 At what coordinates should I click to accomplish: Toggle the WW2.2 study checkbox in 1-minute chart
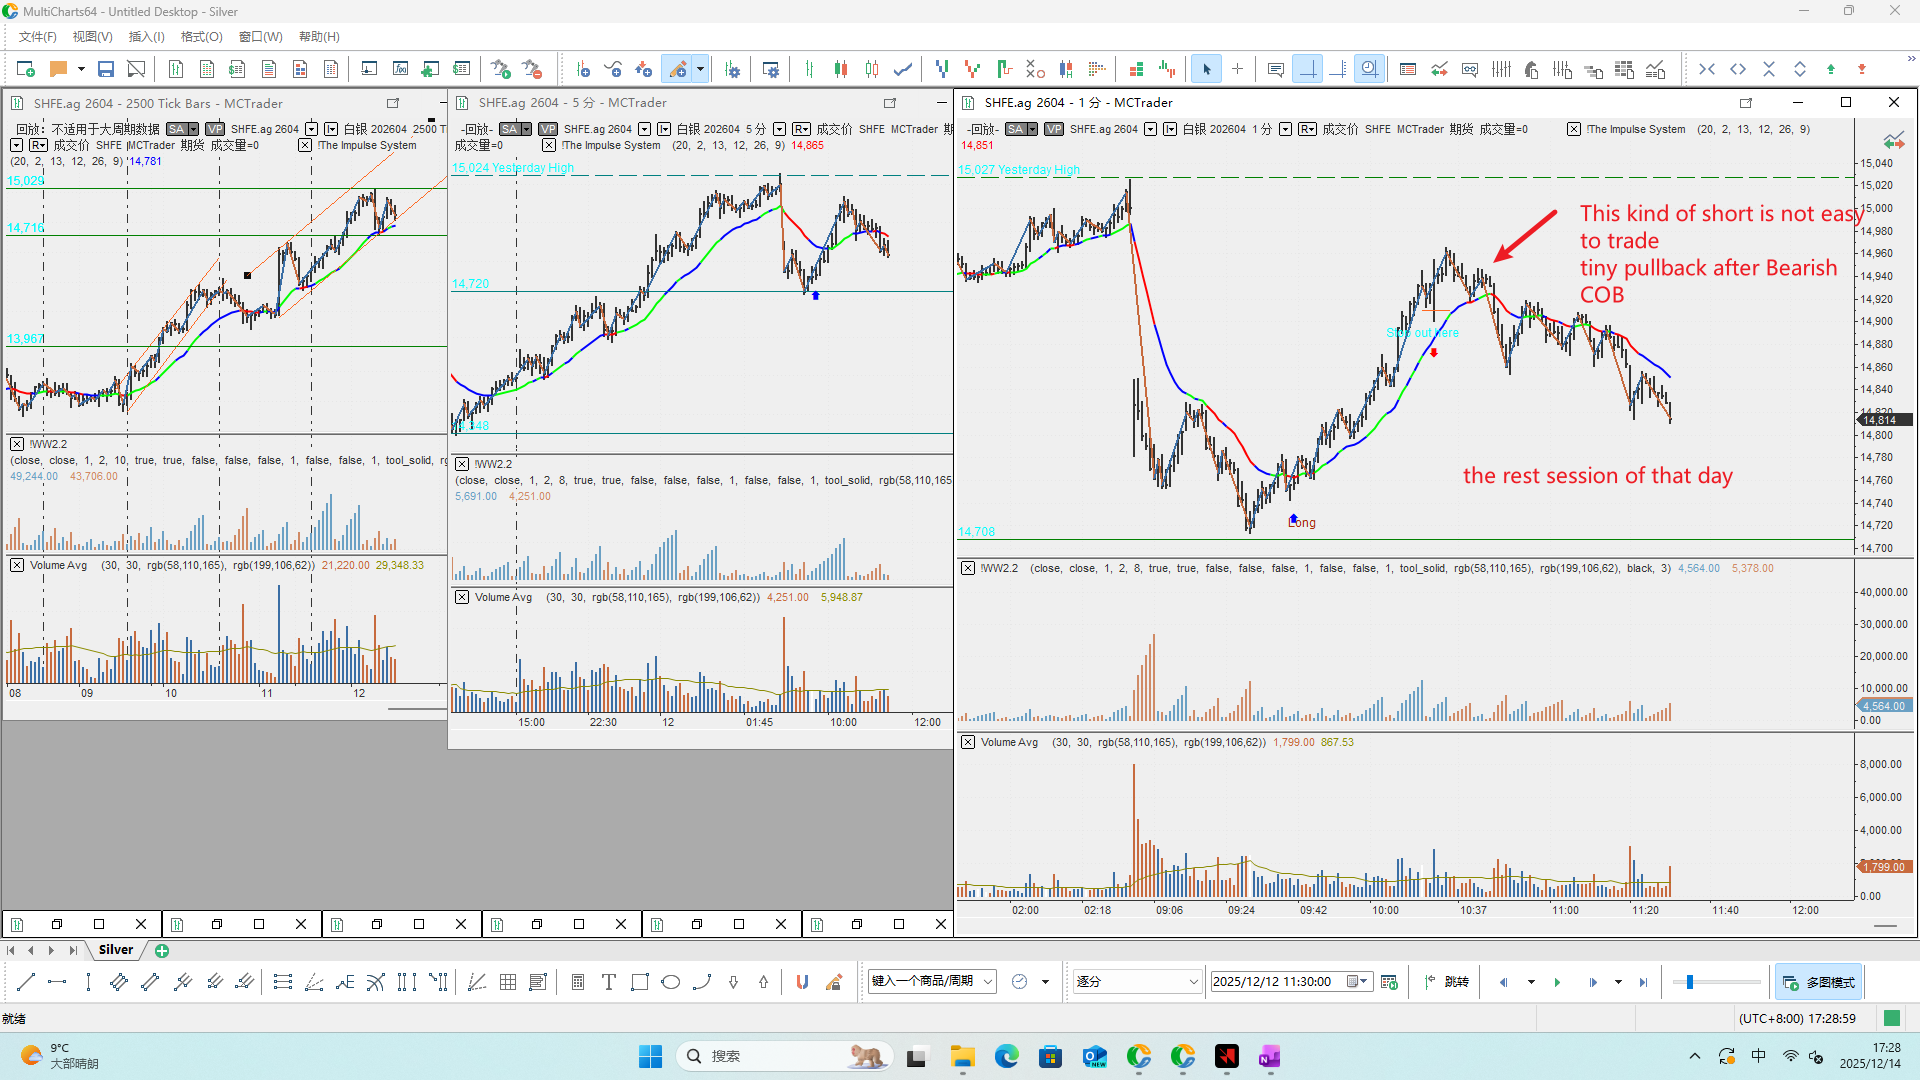point(968,568)
